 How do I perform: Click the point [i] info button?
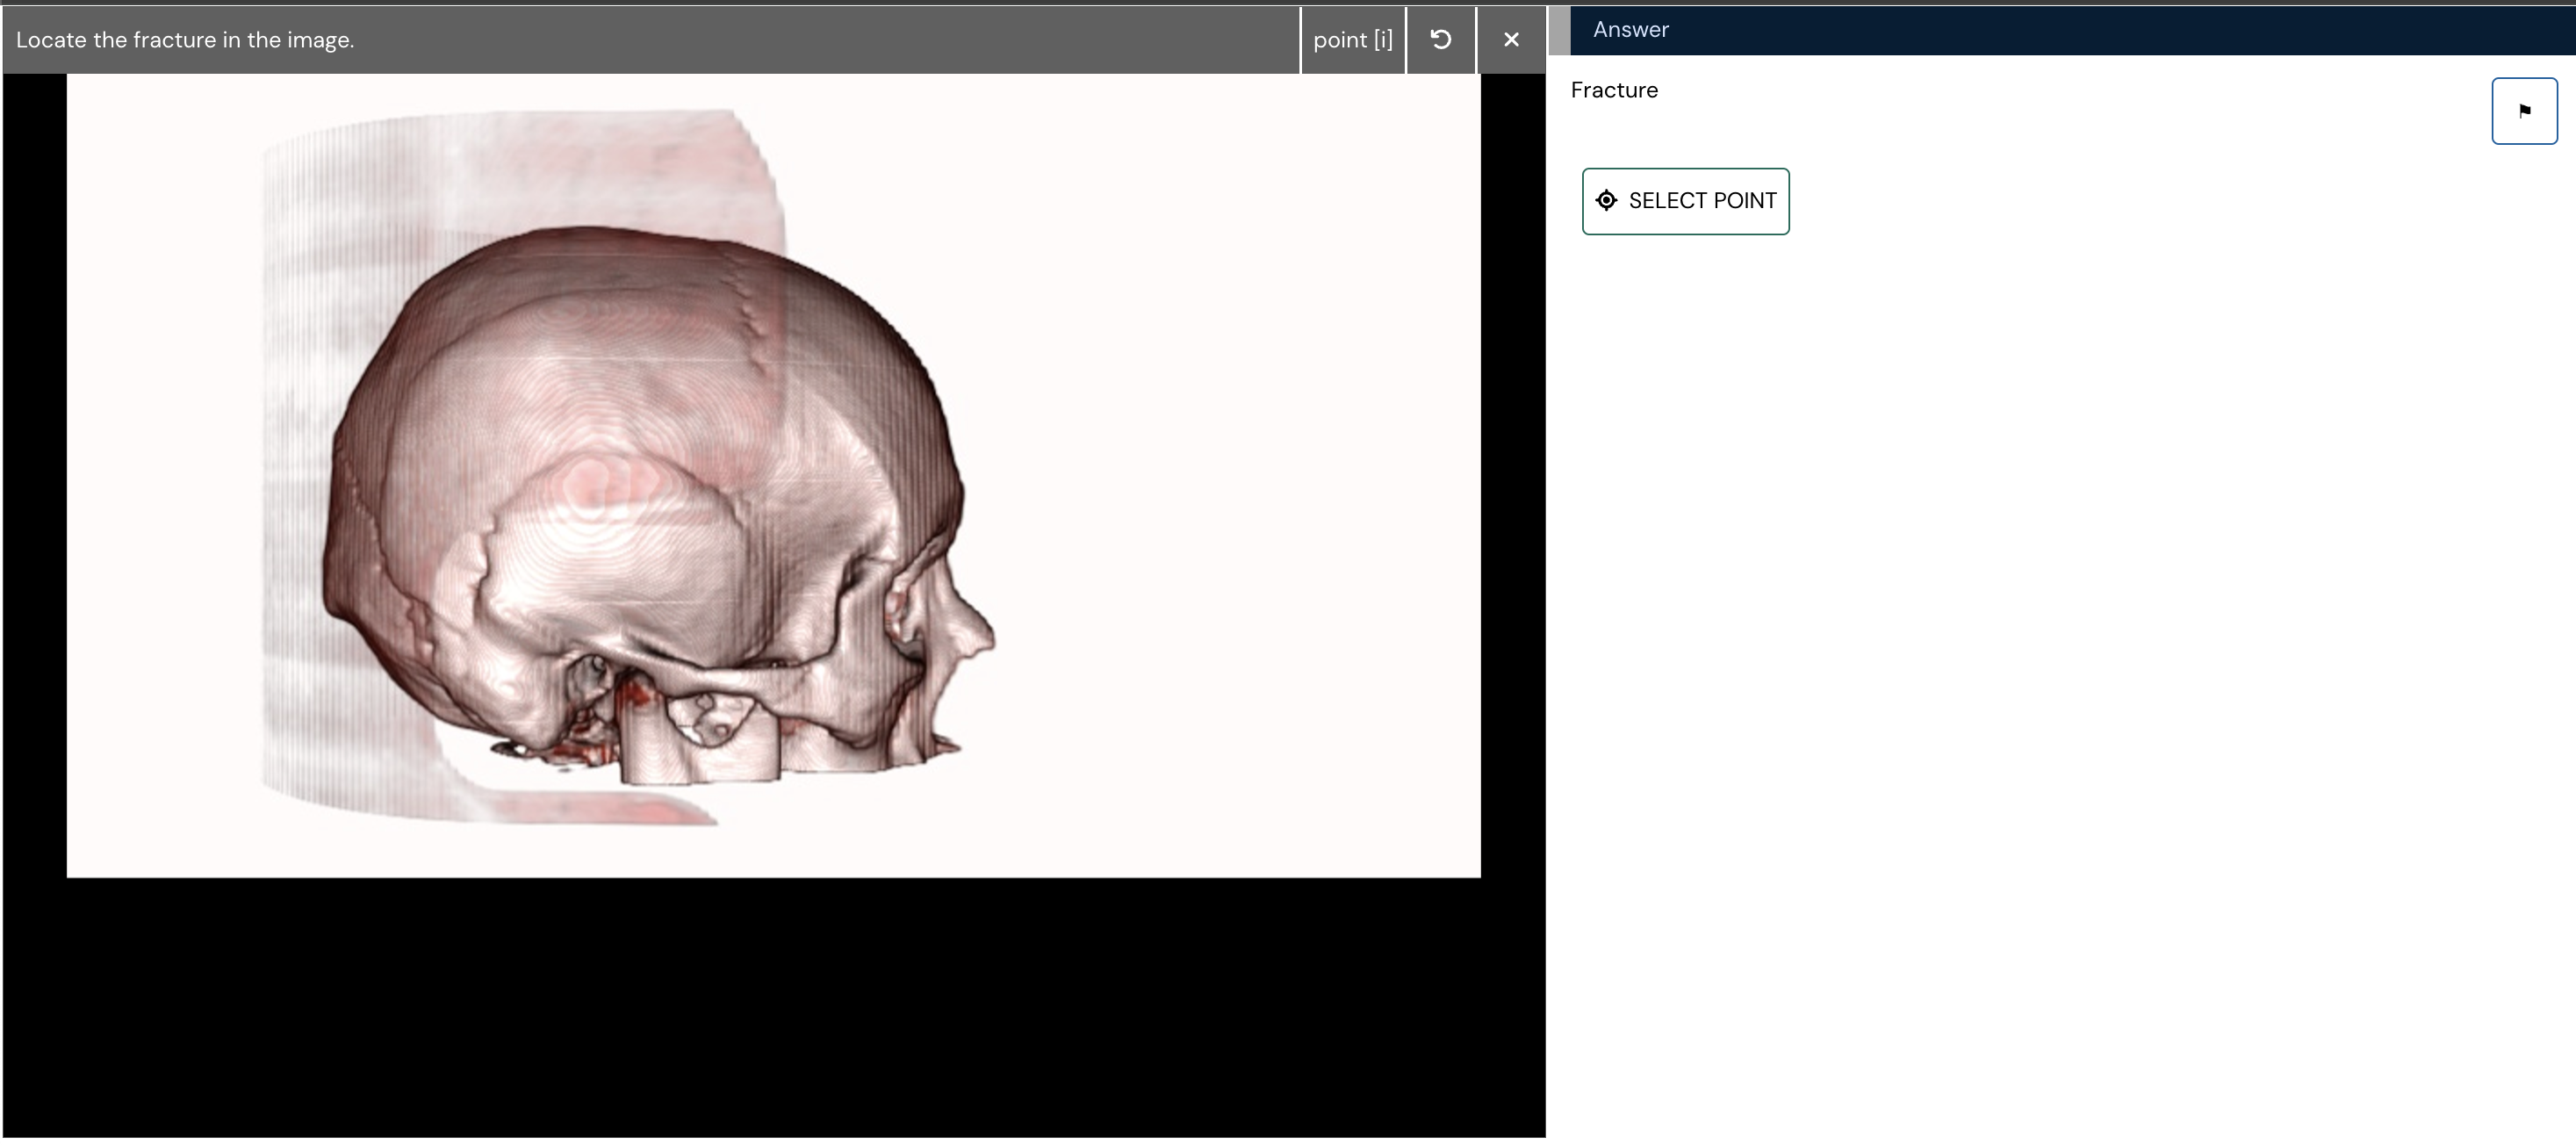click(1352, 40)
